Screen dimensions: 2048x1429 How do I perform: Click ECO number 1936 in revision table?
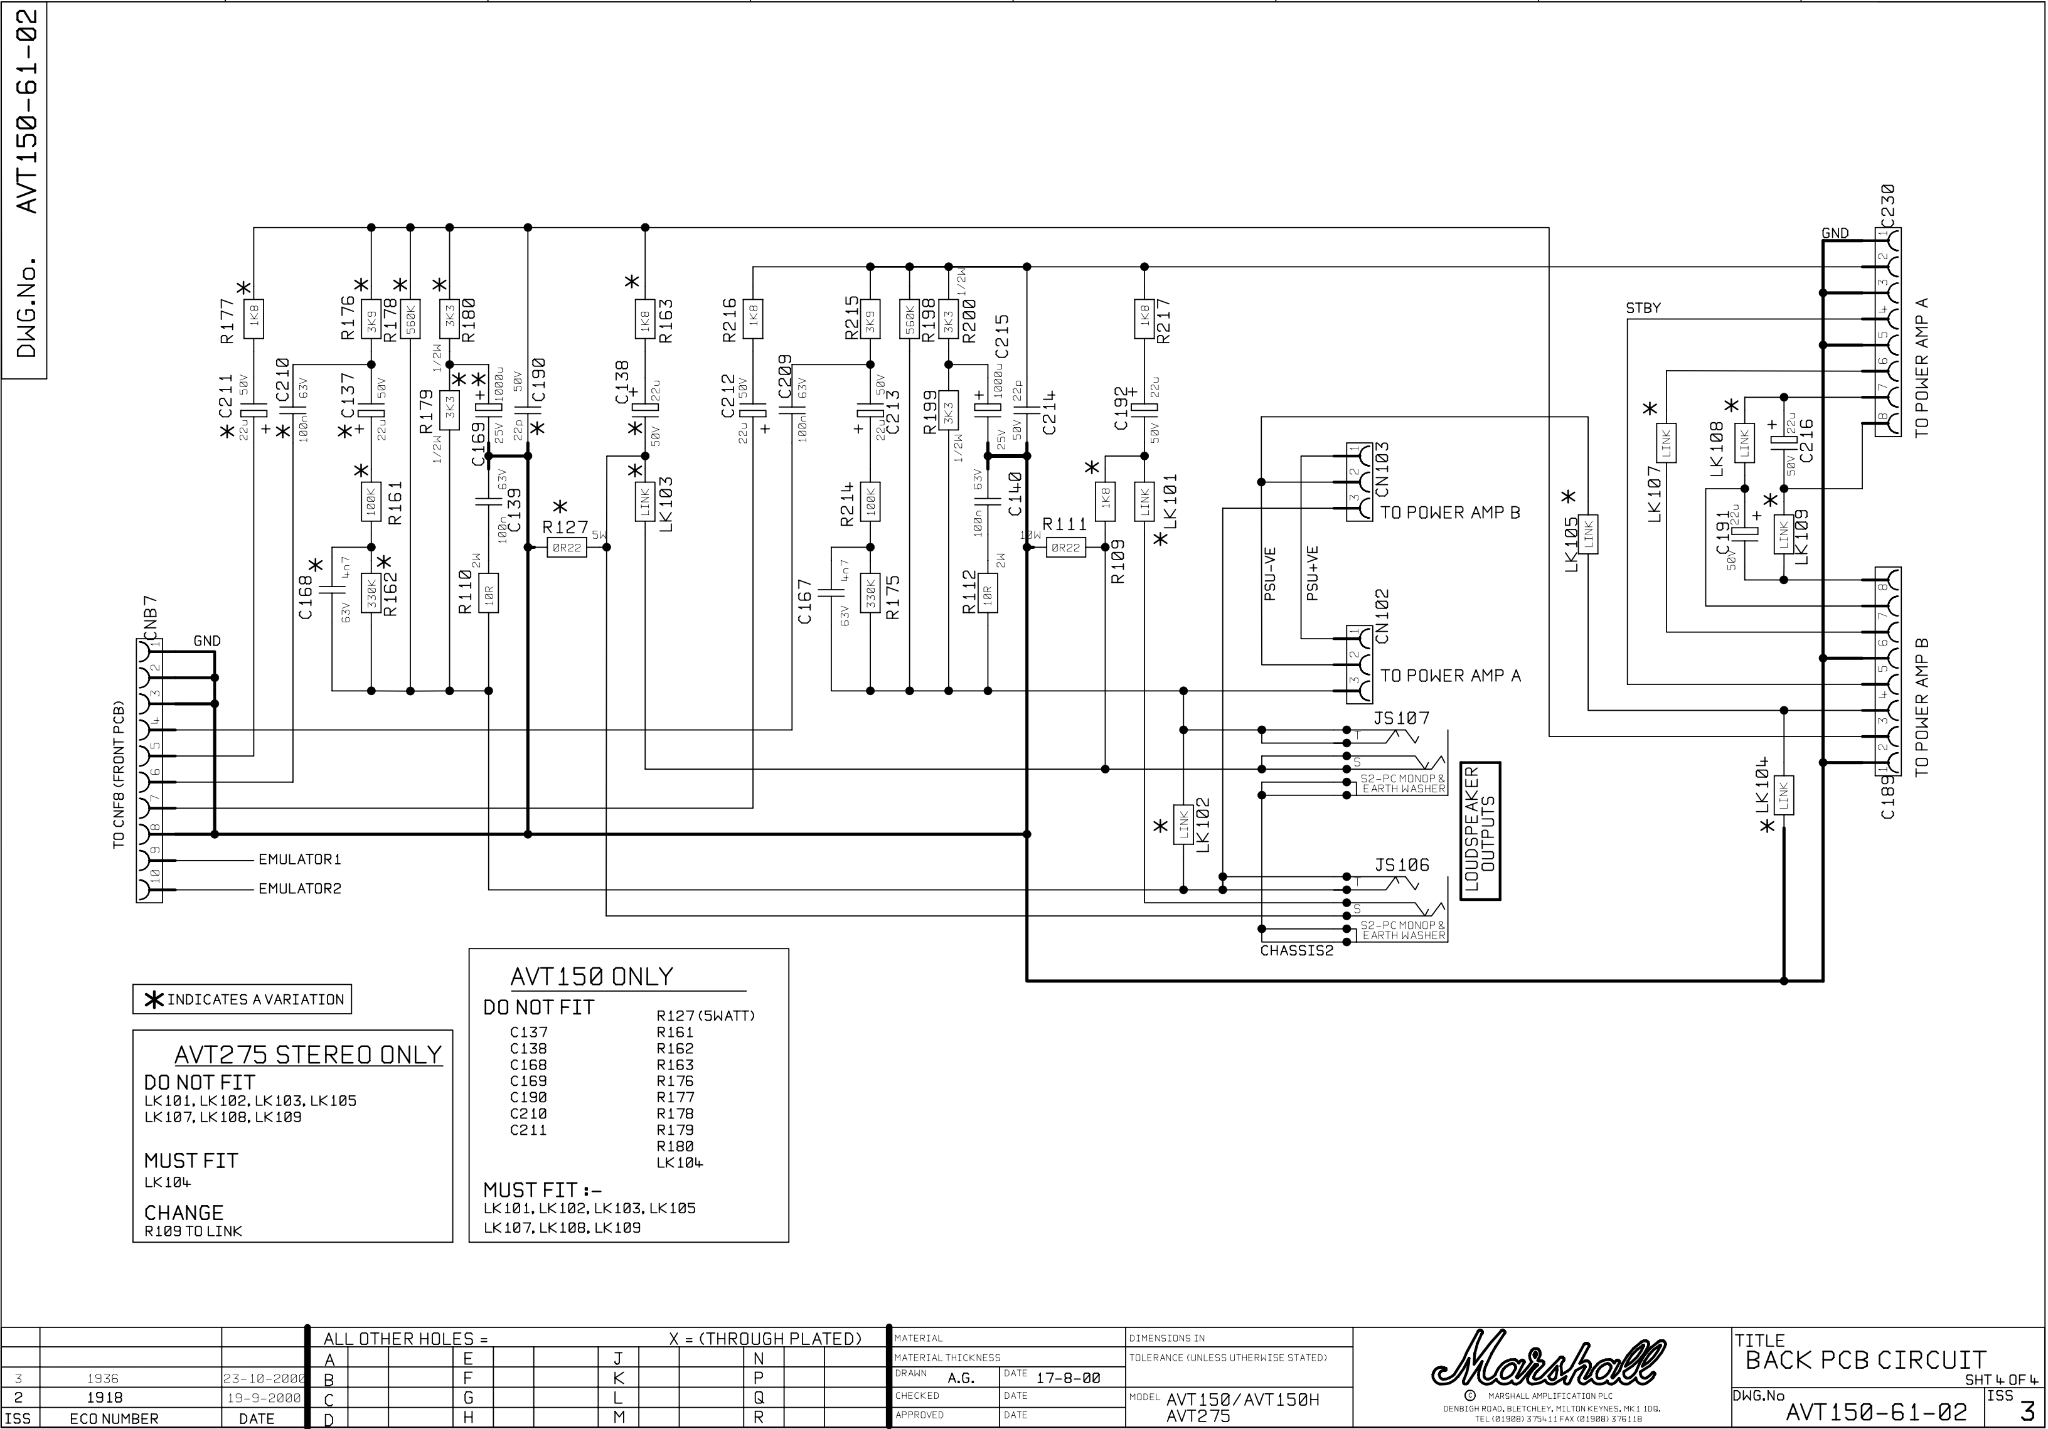pos(103,1378)
